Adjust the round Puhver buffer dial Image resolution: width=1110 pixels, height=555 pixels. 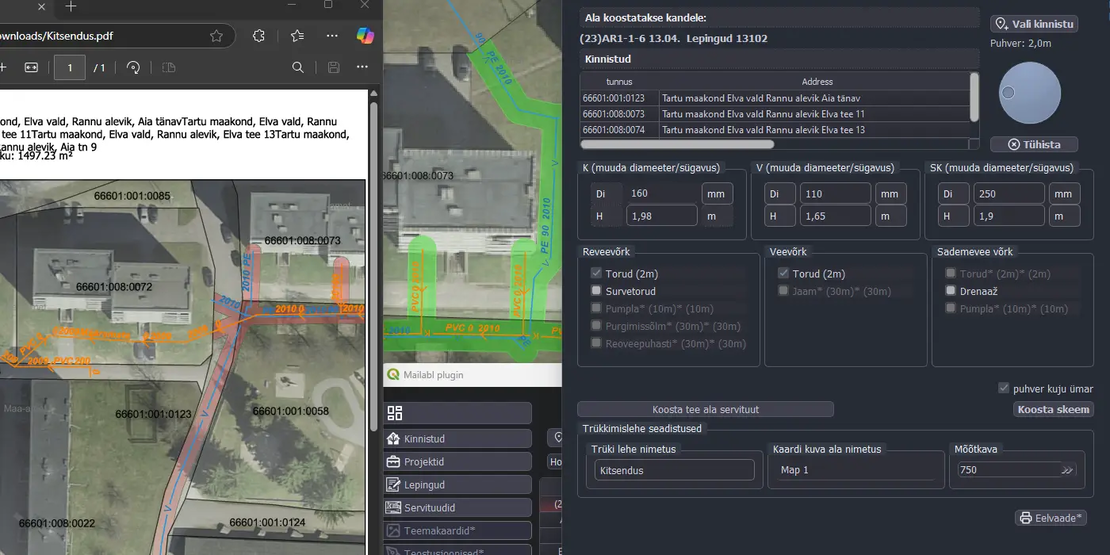coord(1030,93)
